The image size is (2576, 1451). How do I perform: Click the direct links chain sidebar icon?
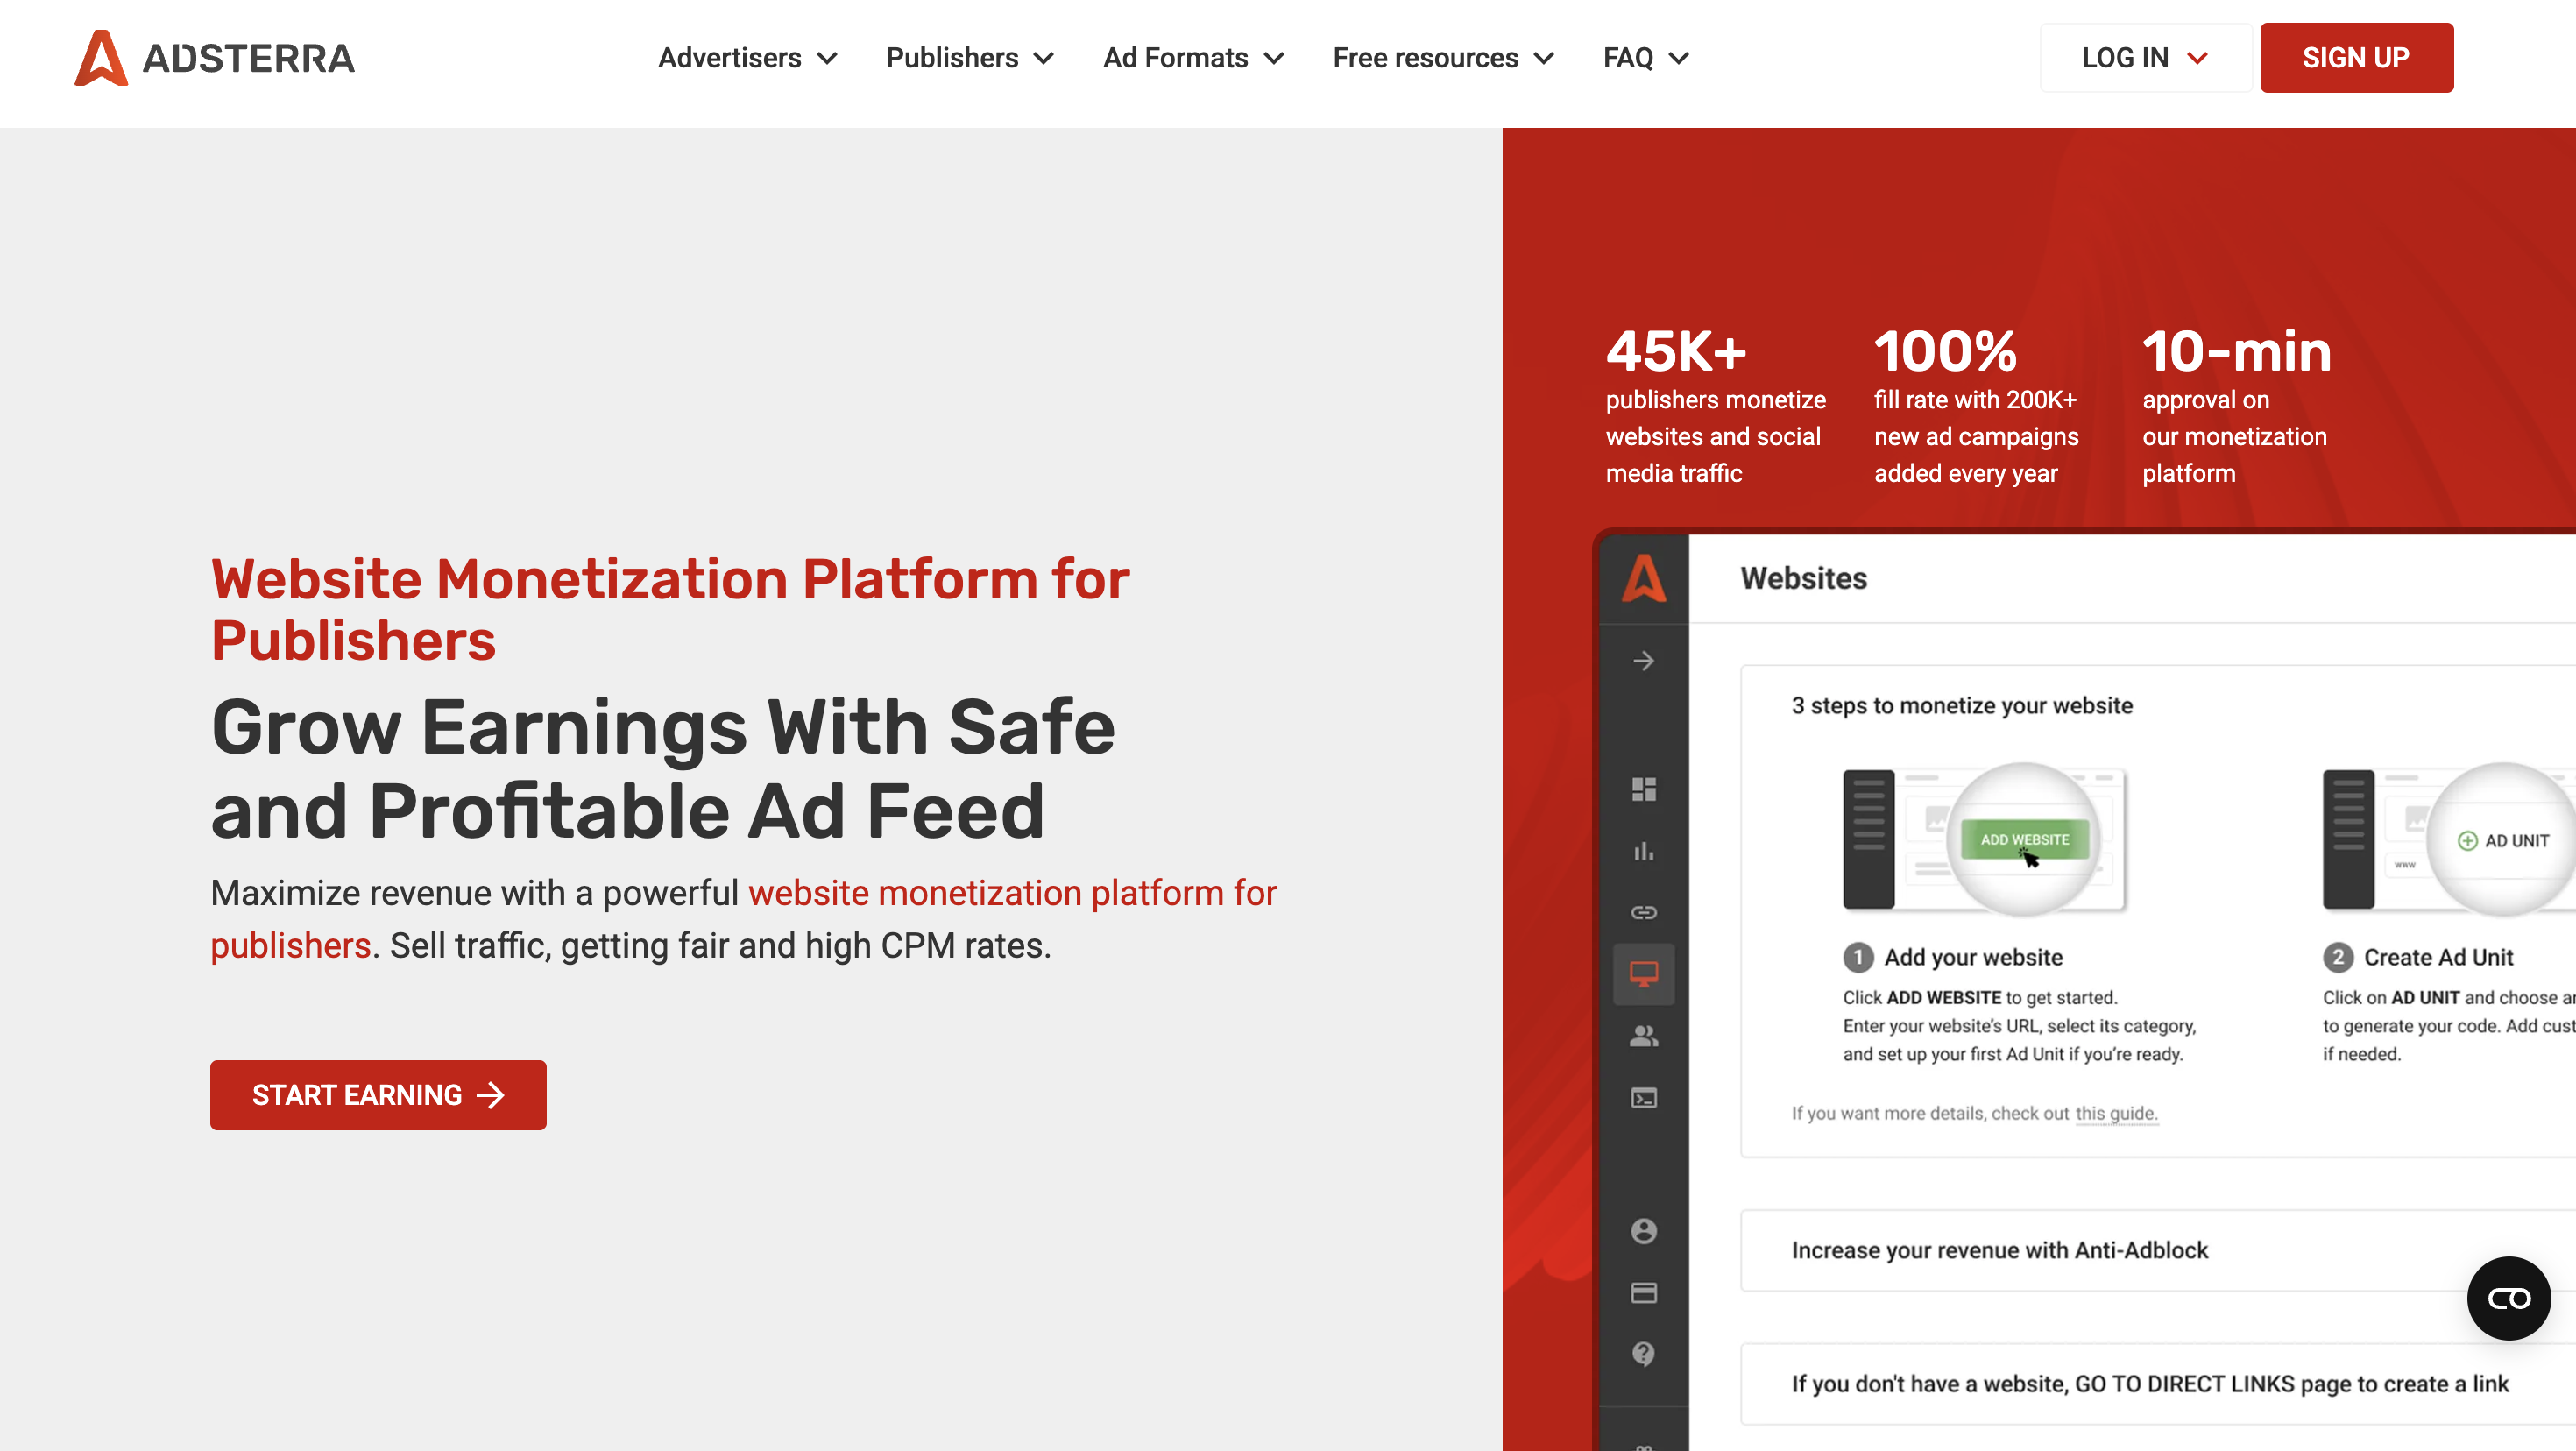coord(1643,912)
